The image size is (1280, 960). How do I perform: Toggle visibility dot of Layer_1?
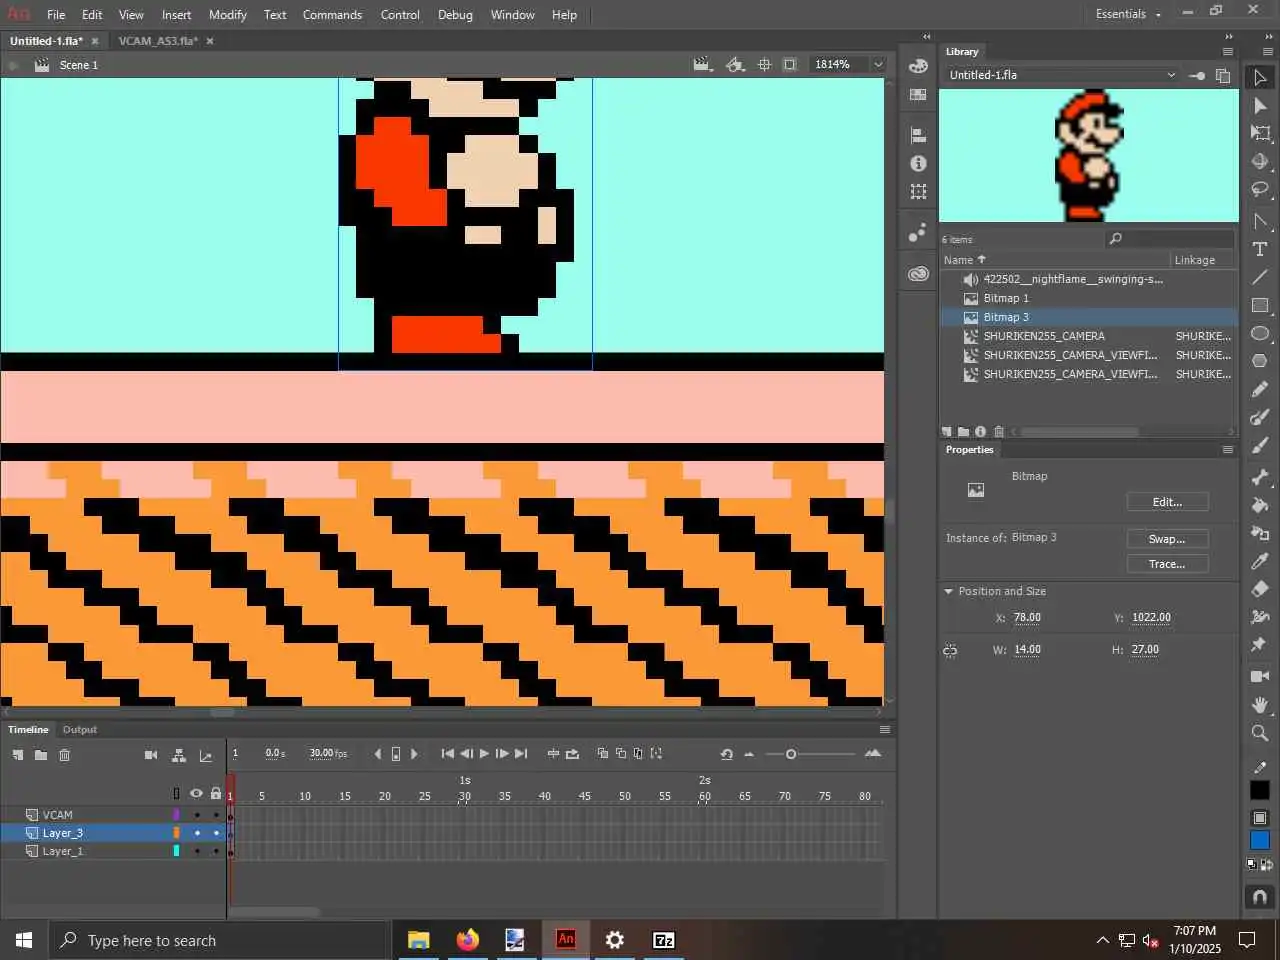click(x=197, y=851)
